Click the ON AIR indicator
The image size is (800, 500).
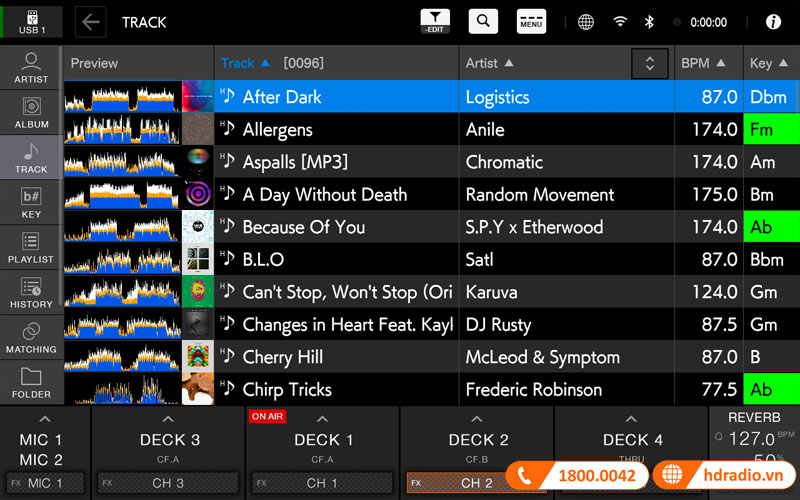(x=267, y=416)
